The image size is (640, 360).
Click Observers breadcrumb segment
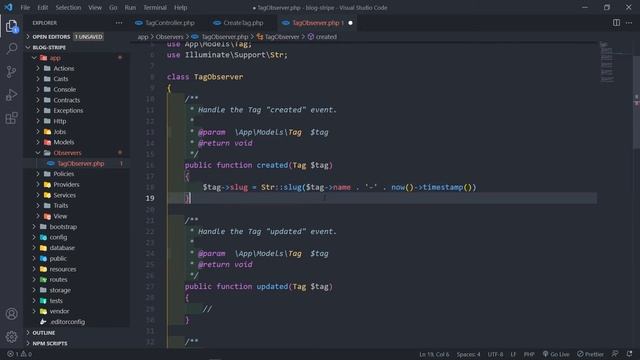(169, 37)
